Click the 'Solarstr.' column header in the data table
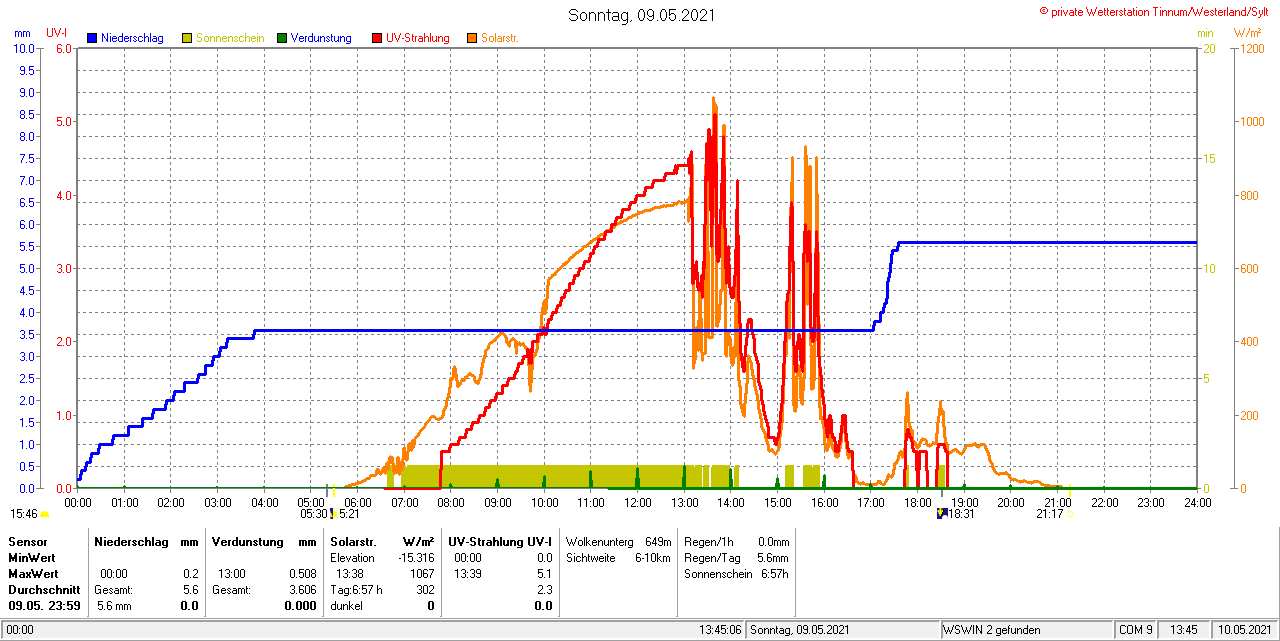This screenshot has width=1280, height=641. tap(353, 542)
